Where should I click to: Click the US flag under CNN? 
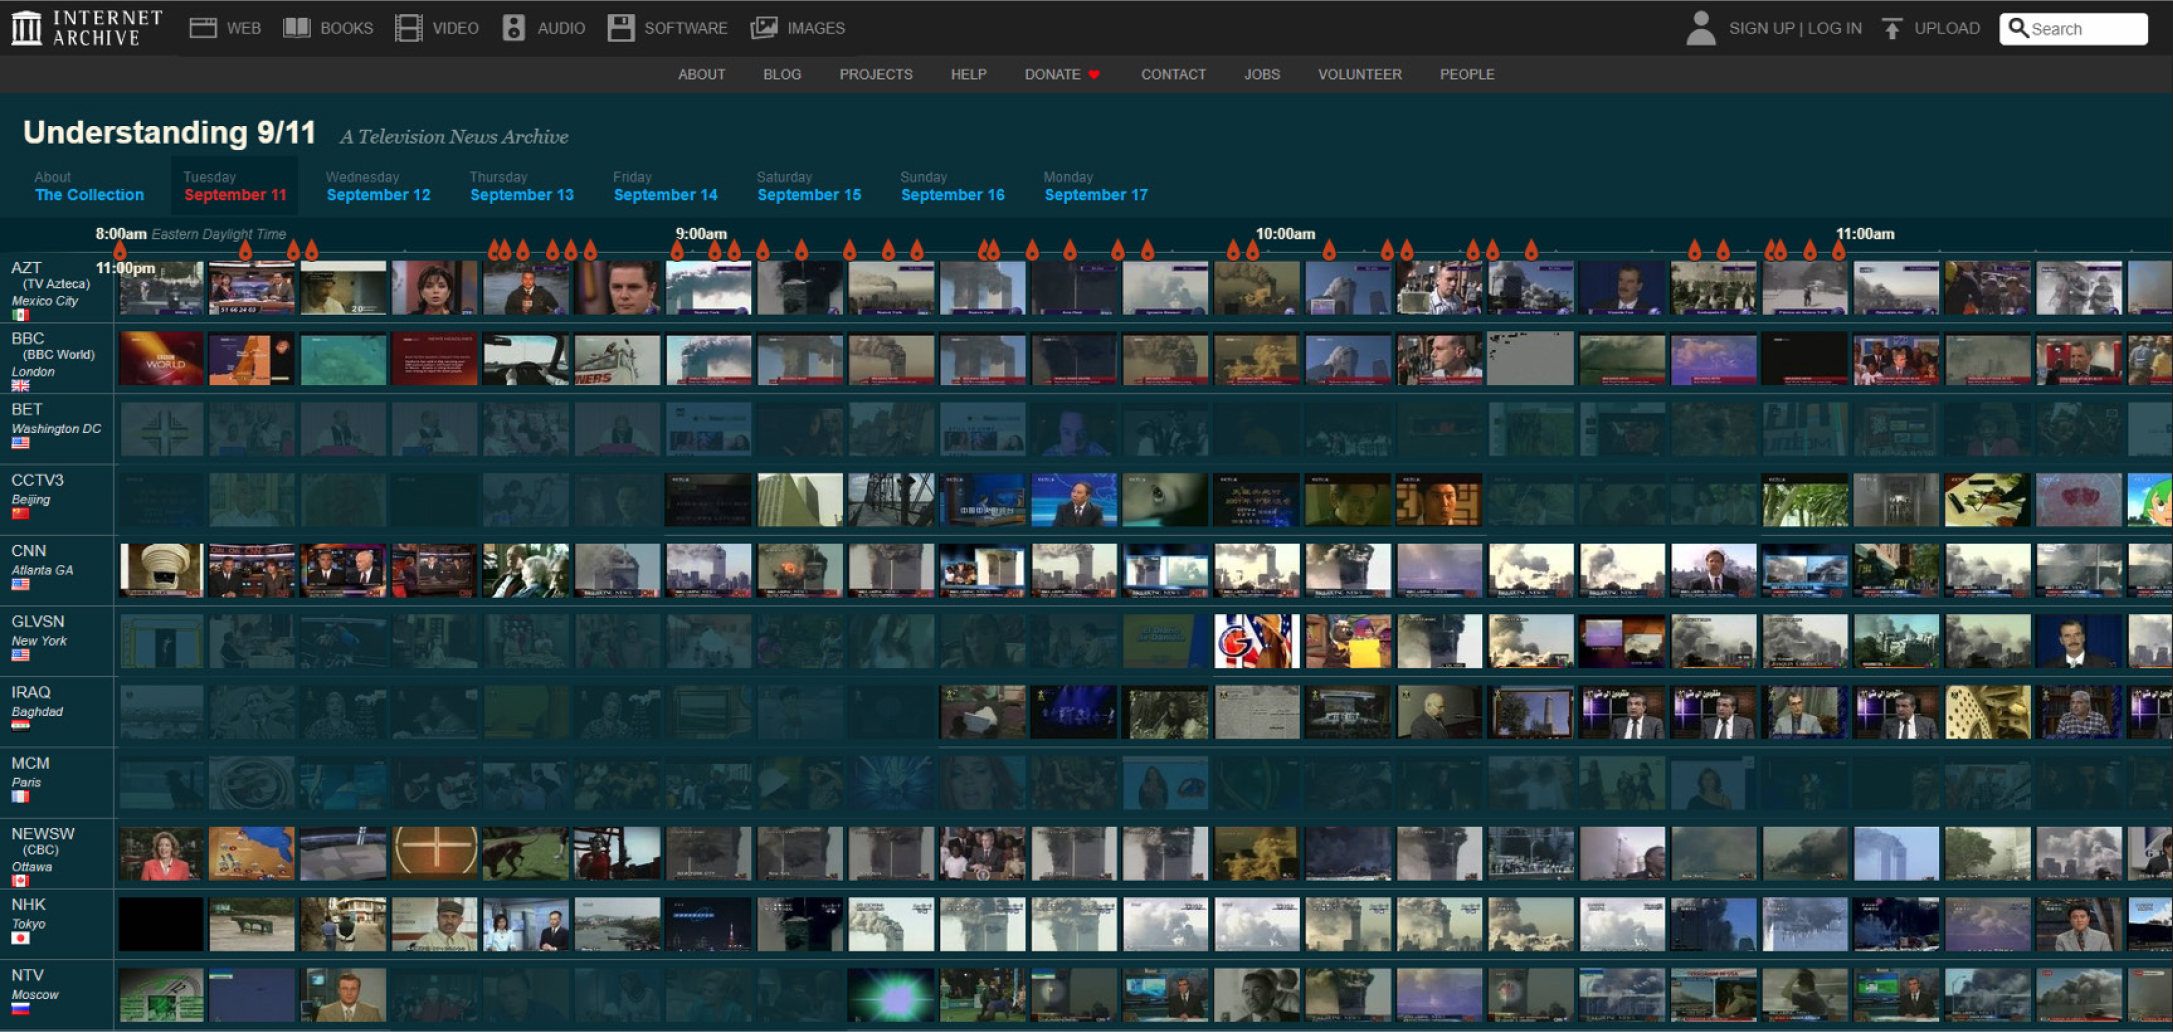click(20, 584)
